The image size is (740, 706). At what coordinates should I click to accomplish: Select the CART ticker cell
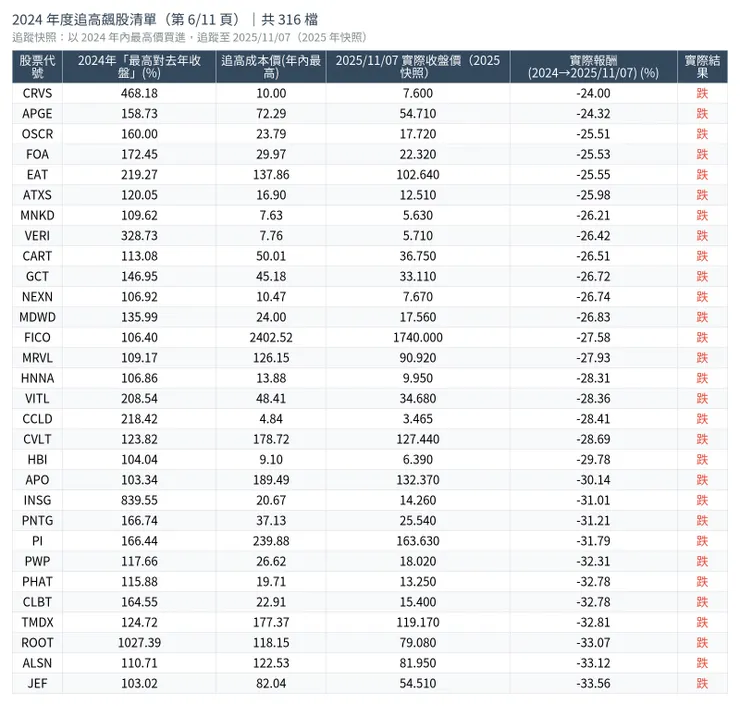click(x=37, y=256)
